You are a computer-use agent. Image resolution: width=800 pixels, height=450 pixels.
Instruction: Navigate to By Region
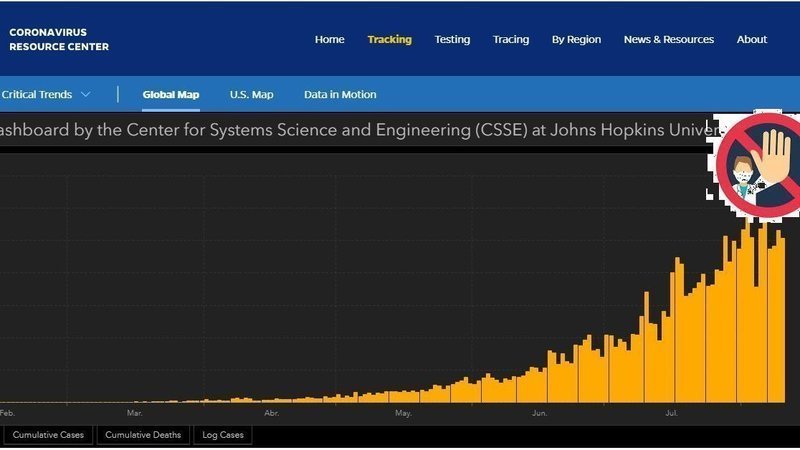pos(576,40)
